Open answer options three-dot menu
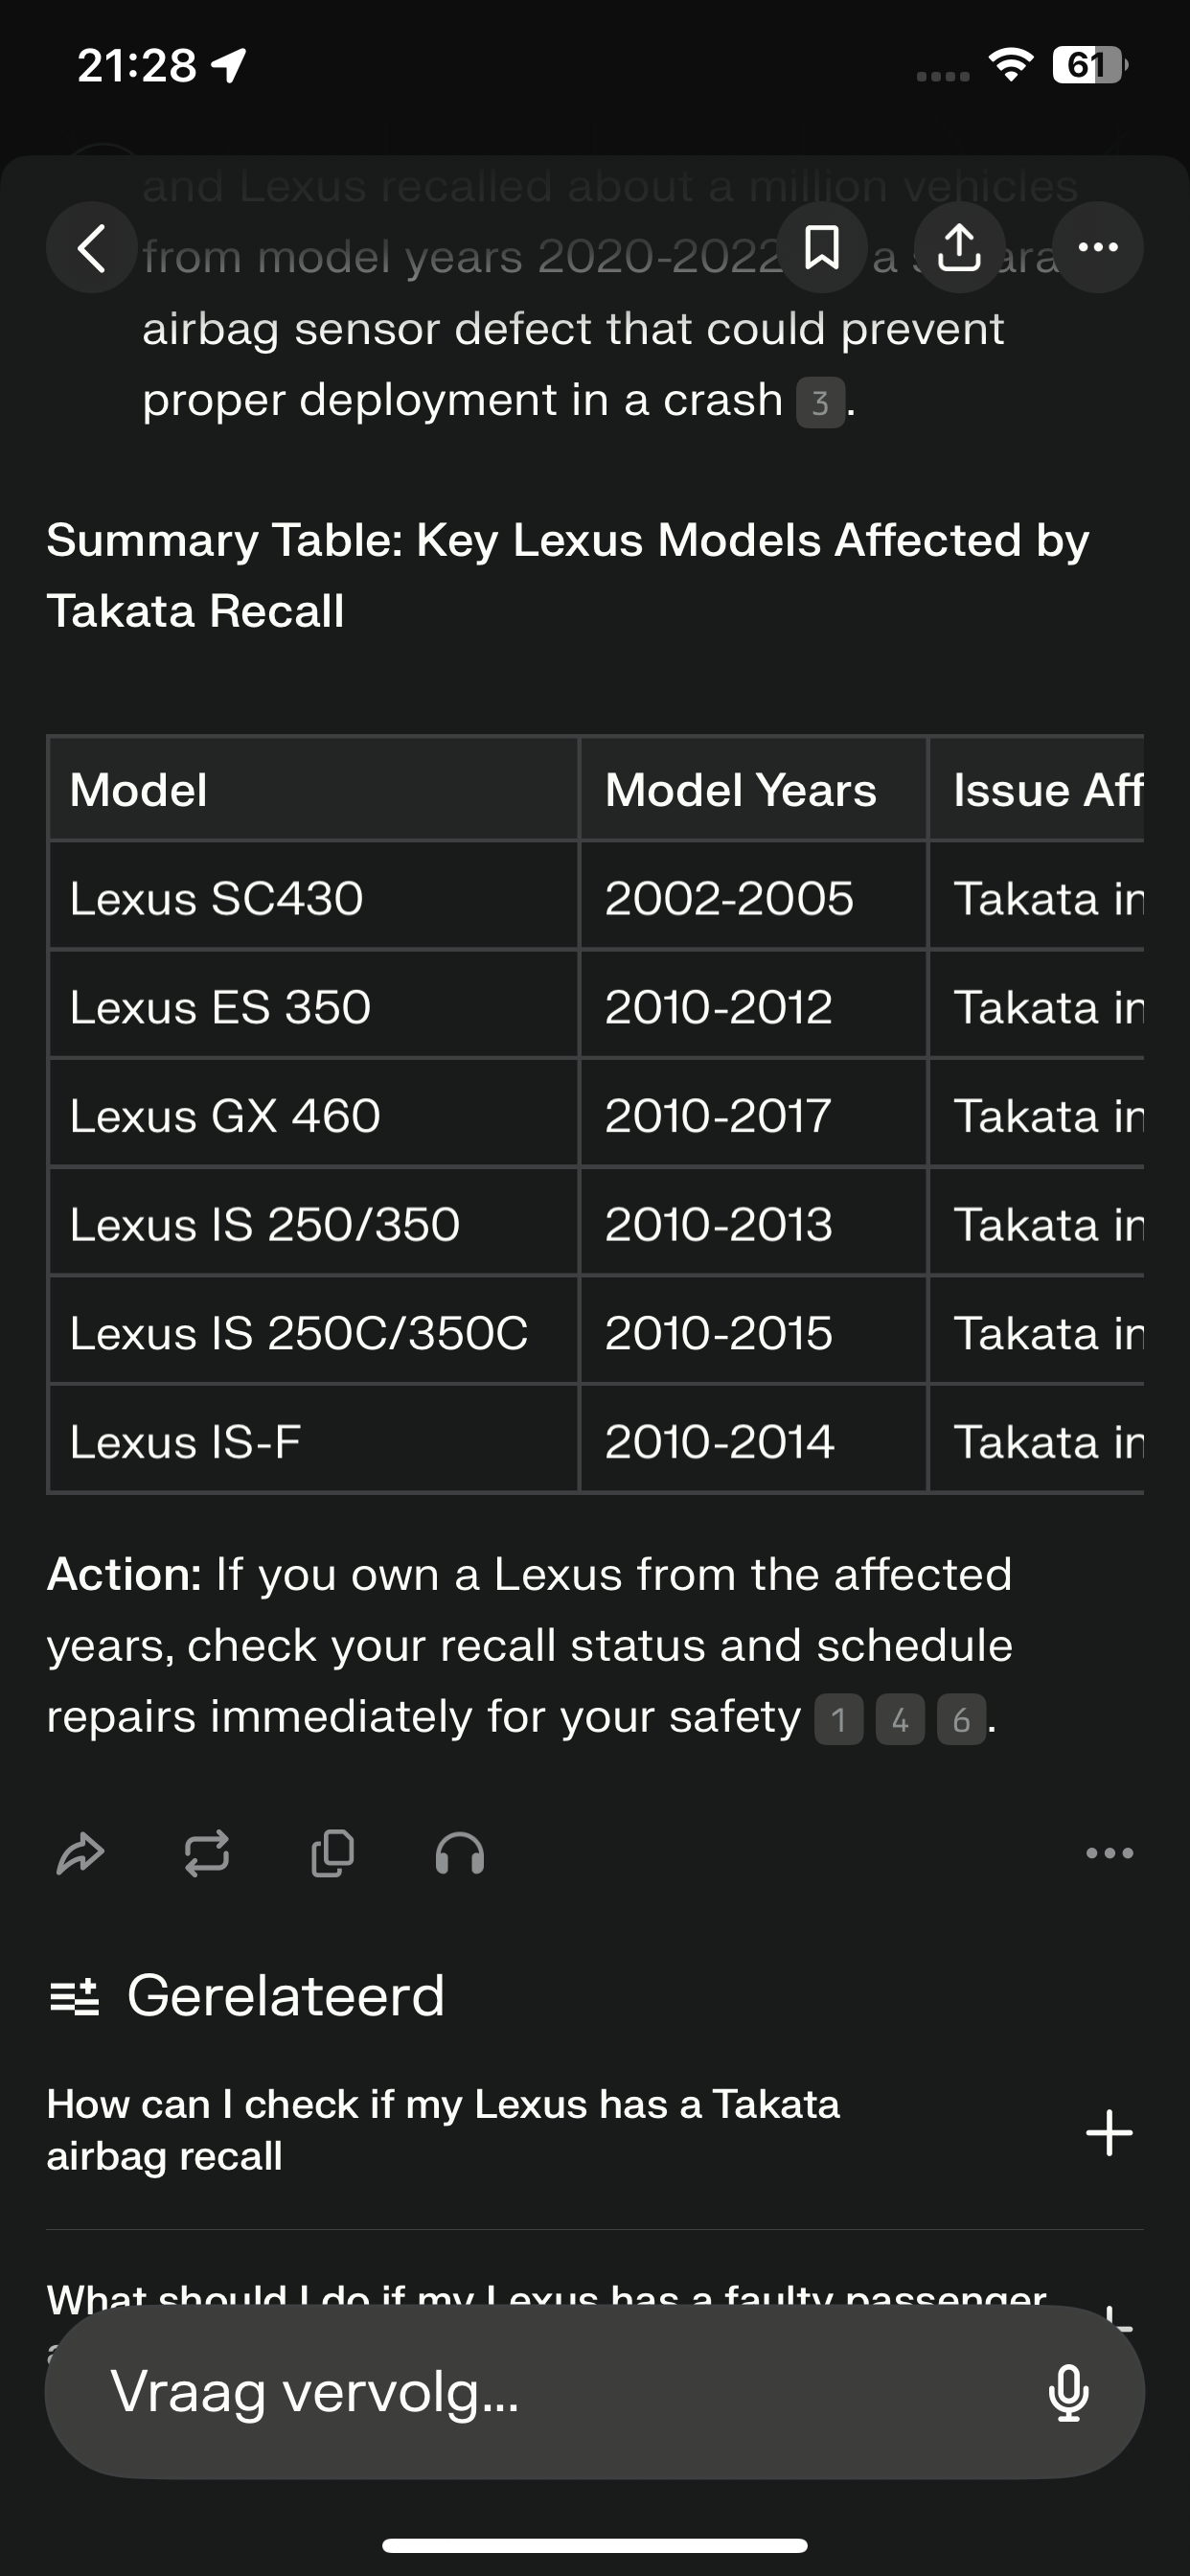The image size is (1190, 2576). tap(1109, 1854)
